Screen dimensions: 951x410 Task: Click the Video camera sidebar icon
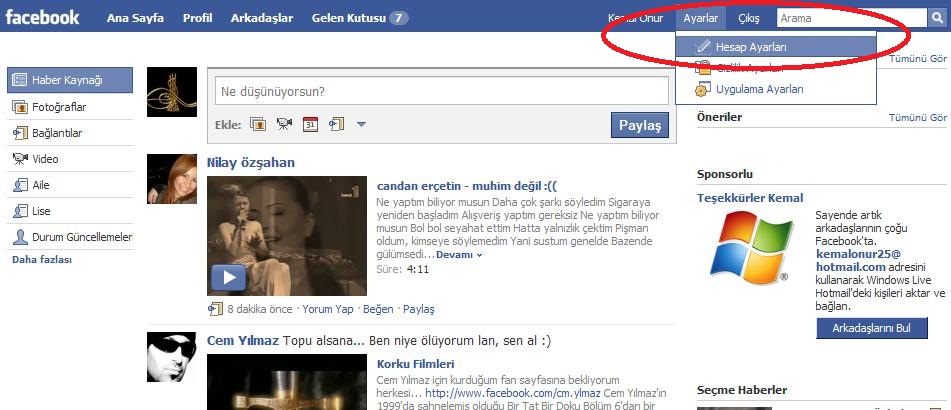point(19,159)
